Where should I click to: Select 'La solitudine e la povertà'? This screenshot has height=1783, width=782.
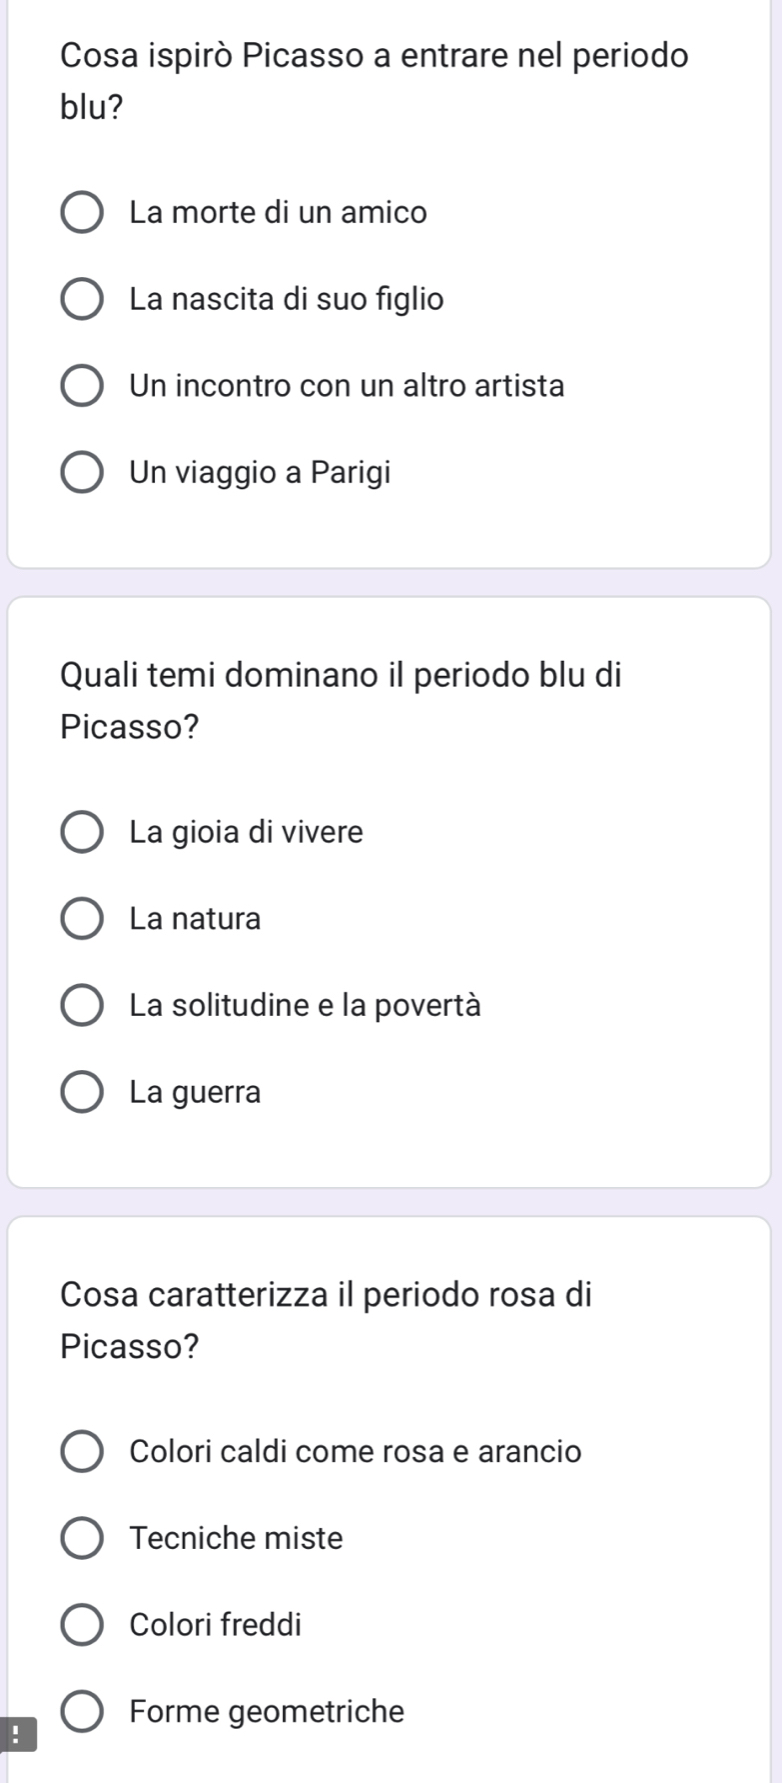[x=82, y=1006]
